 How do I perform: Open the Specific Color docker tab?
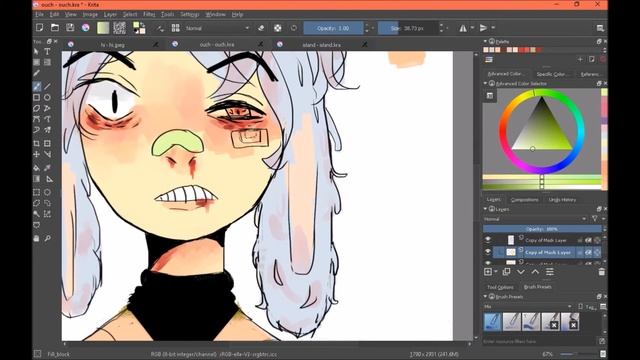click(x=551, y=74)
